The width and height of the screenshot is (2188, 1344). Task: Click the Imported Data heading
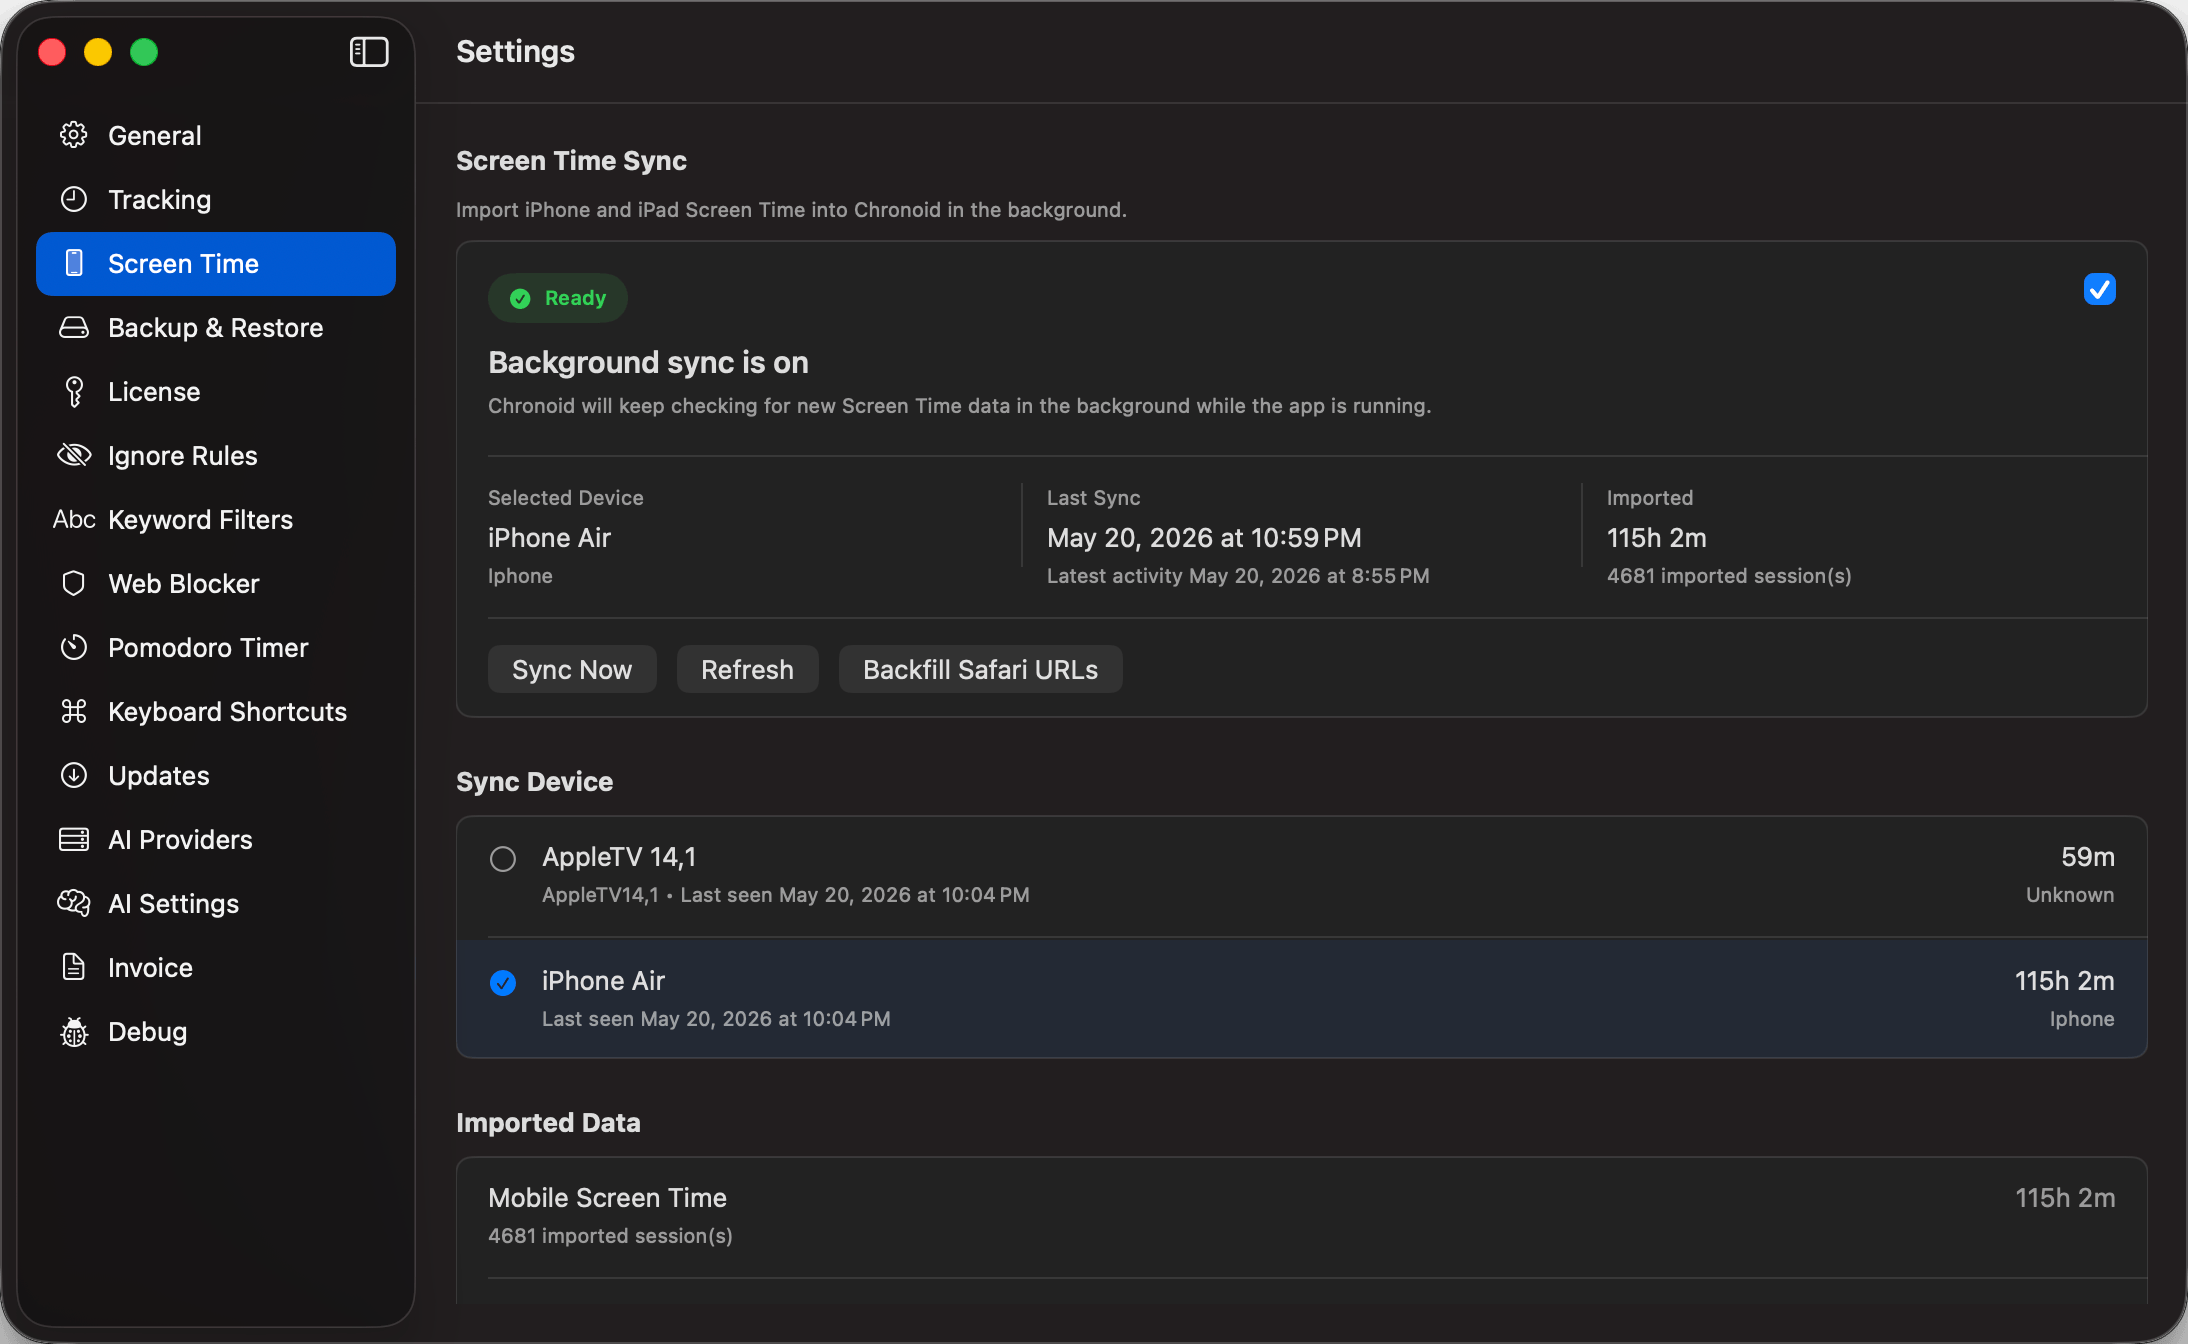click(x=548, y=1123)
